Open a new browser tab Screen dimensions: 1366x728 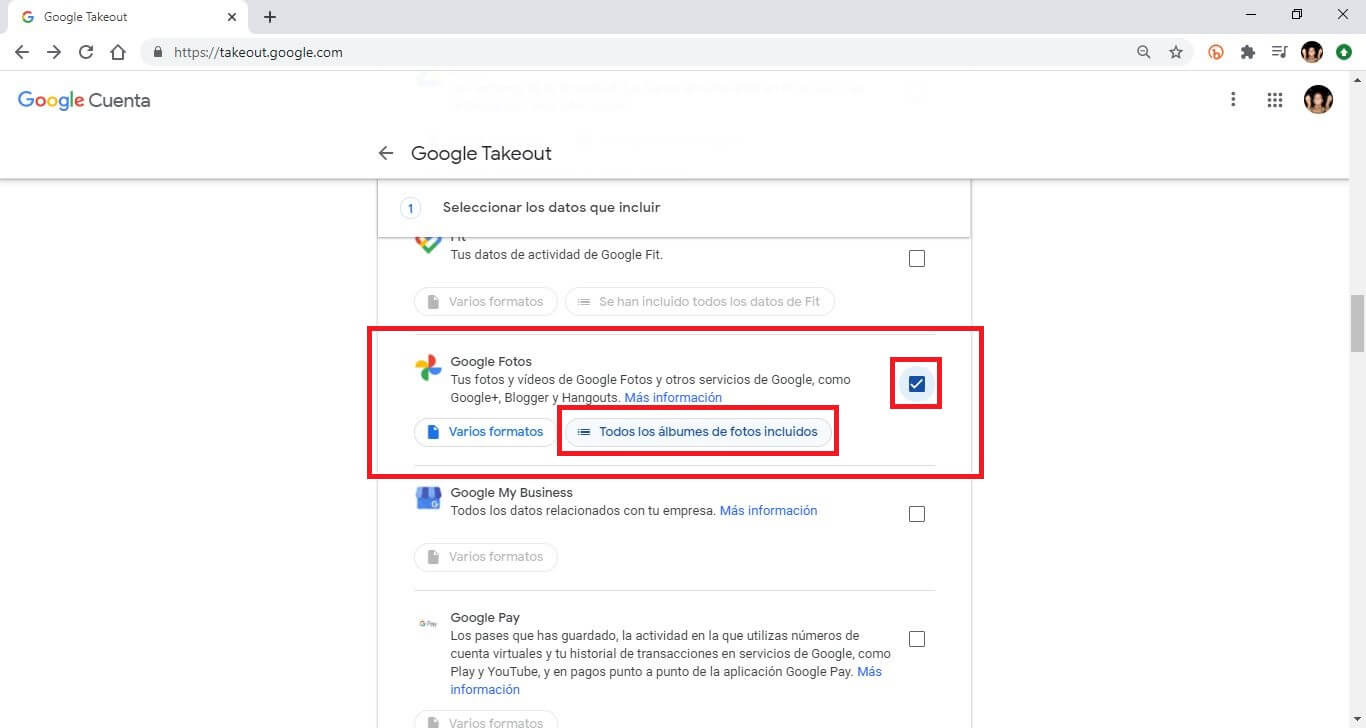270,17
